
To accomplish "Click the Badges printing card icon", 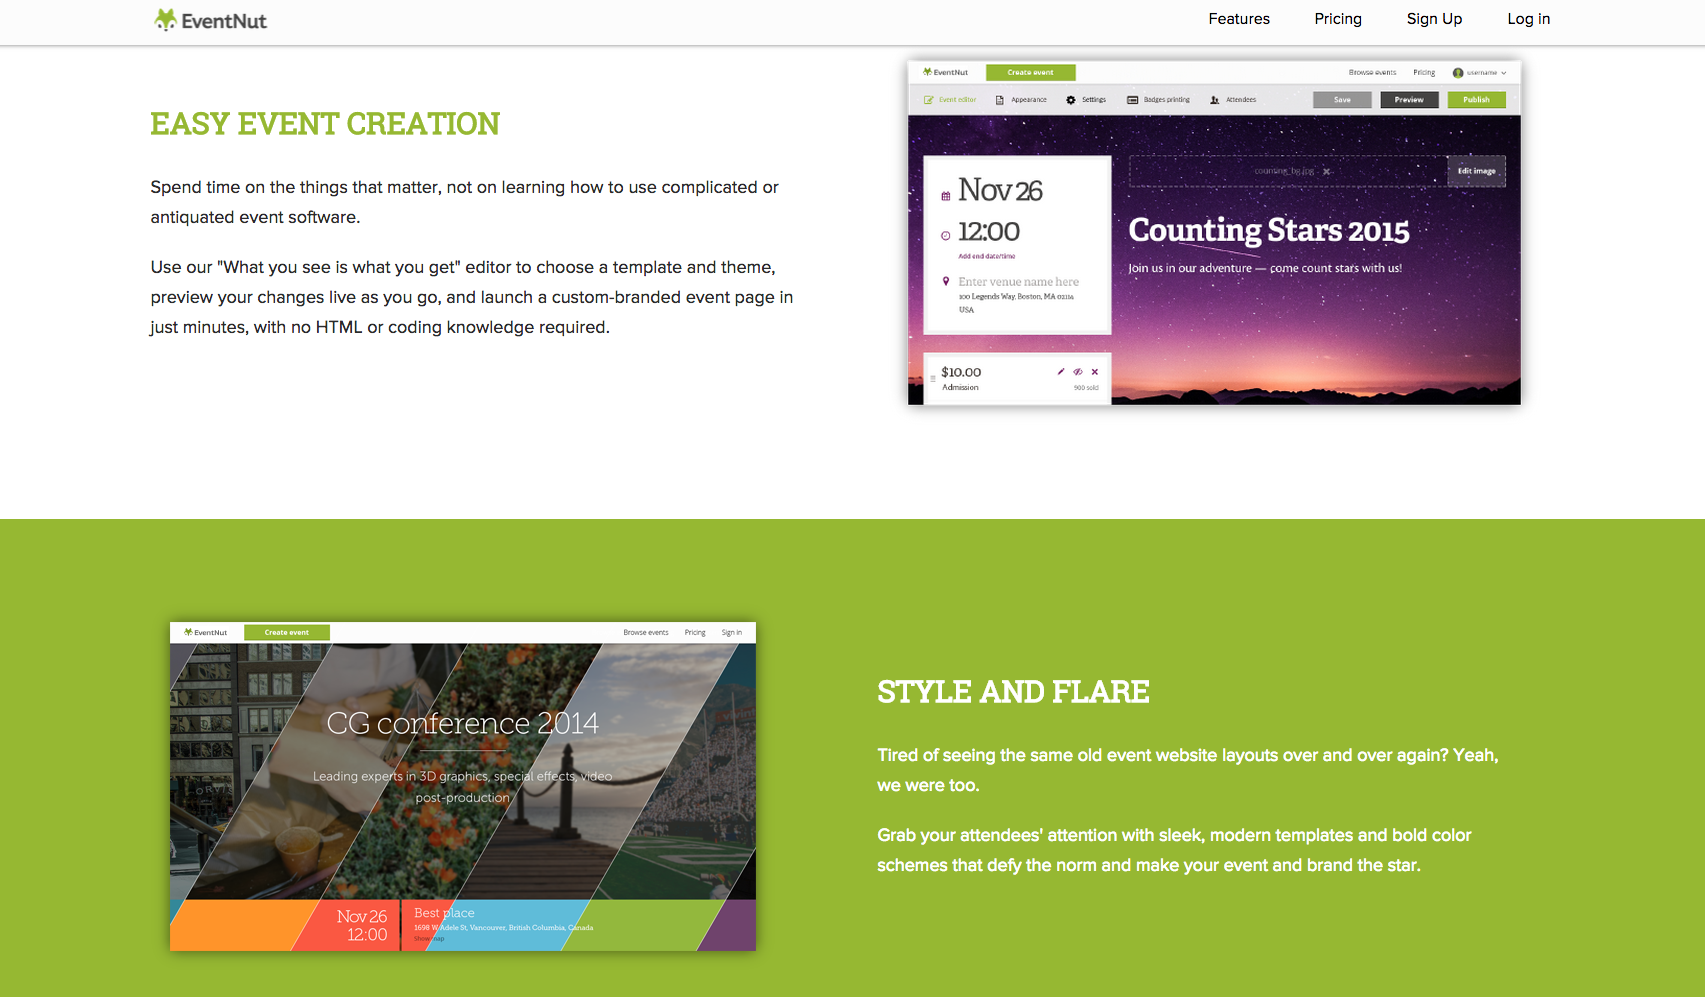I will click(x=1132, y=100).
